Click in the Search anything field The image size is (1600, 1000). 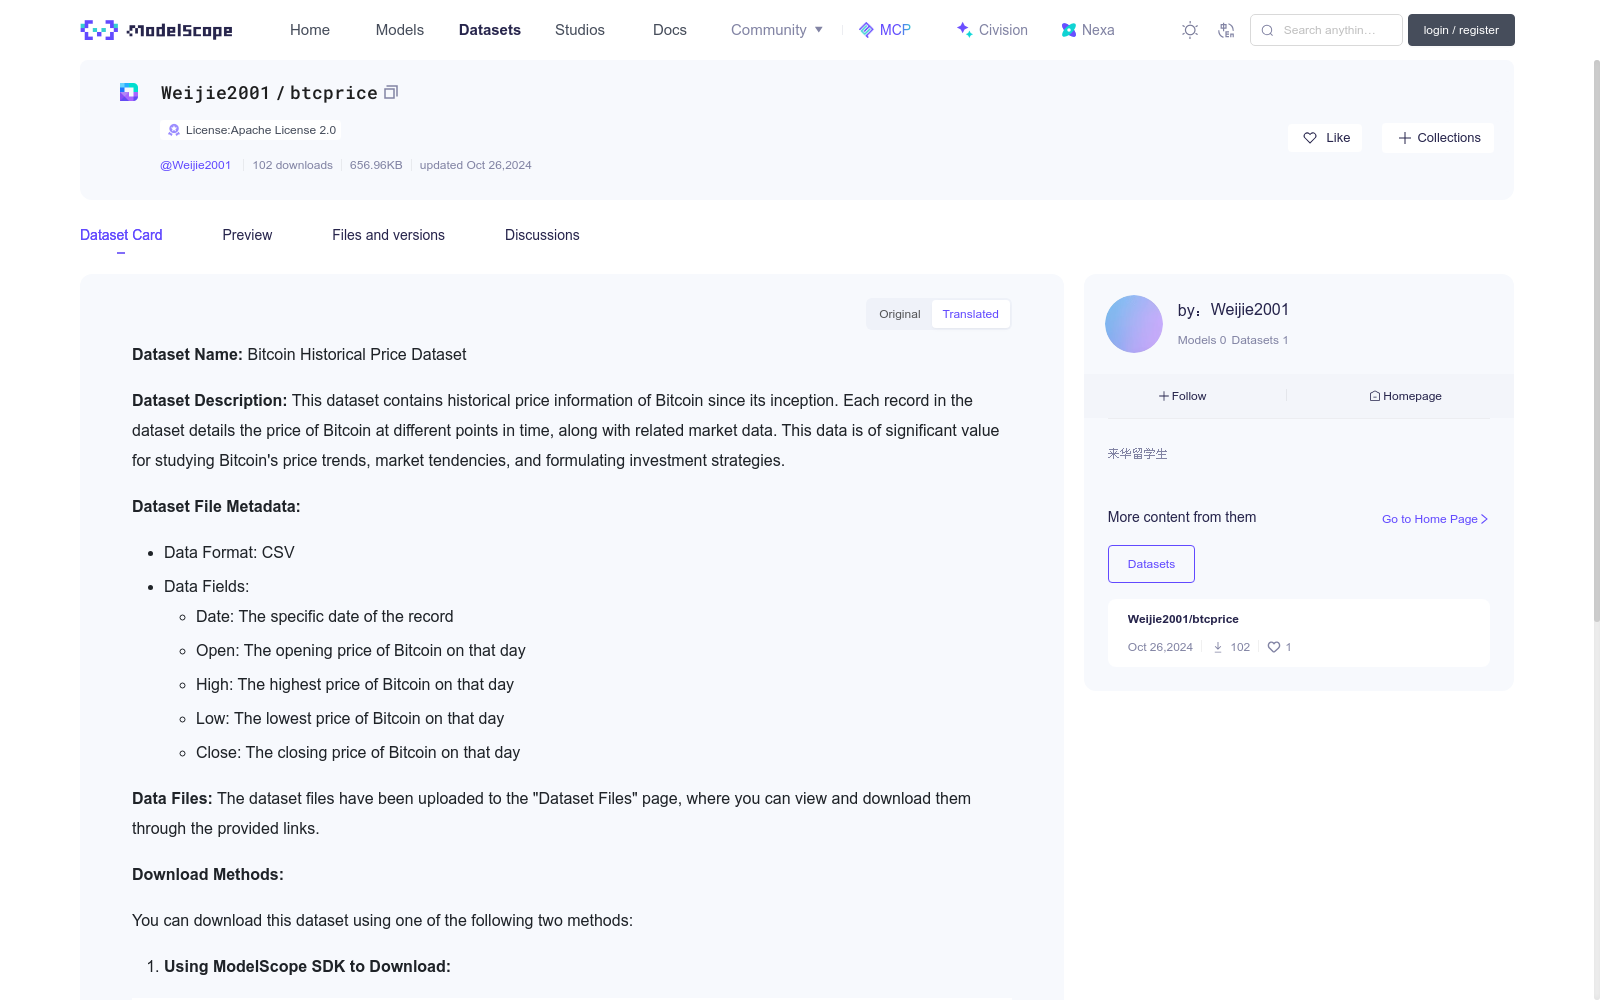(x=1326, y=30)
